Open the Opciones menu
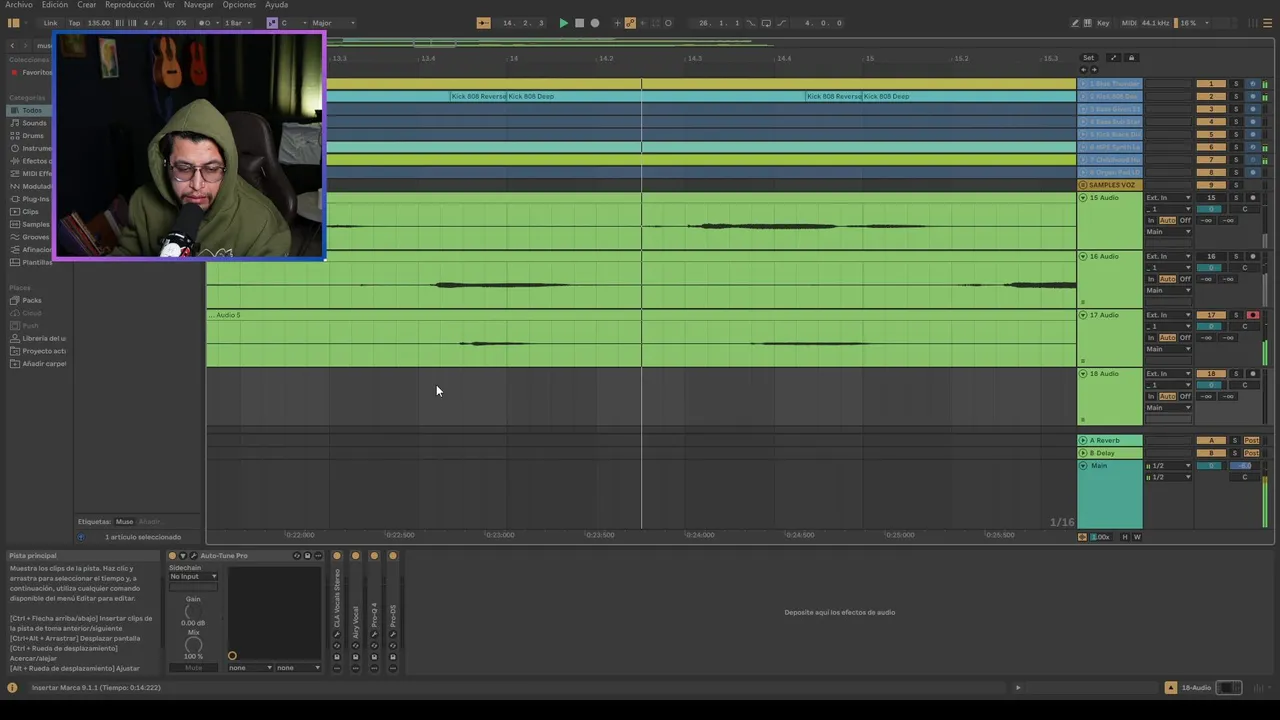 pos(239,5)
